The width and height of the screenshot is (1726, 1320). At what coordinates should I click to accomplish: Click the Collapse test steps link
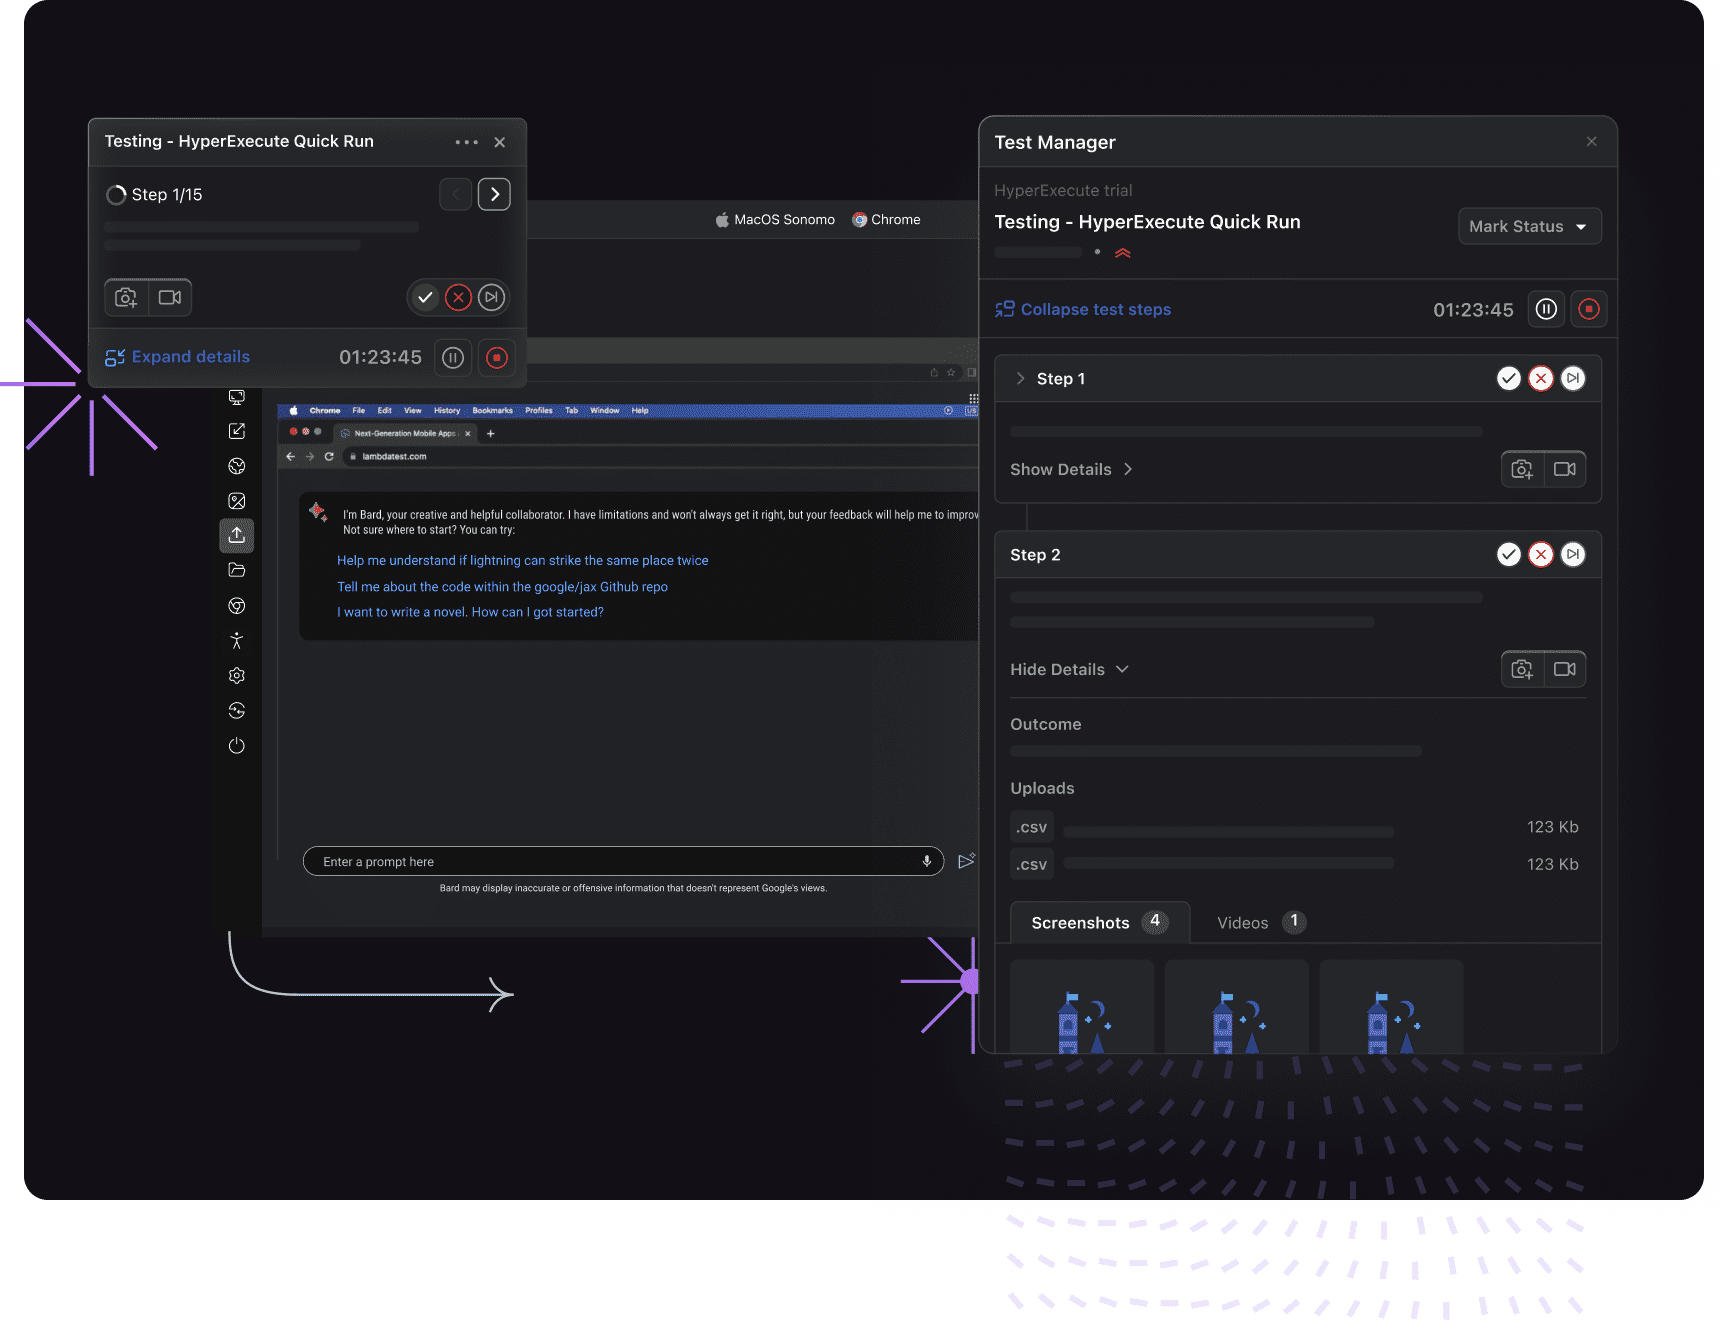[x=1095, y=309]
